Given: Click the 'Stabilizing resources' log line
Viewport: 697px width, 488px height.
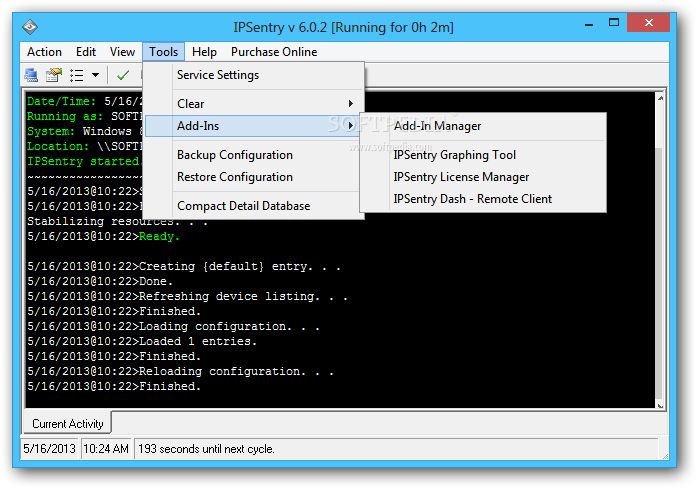Looking at the screenshot, I should (x=117, y=222).
